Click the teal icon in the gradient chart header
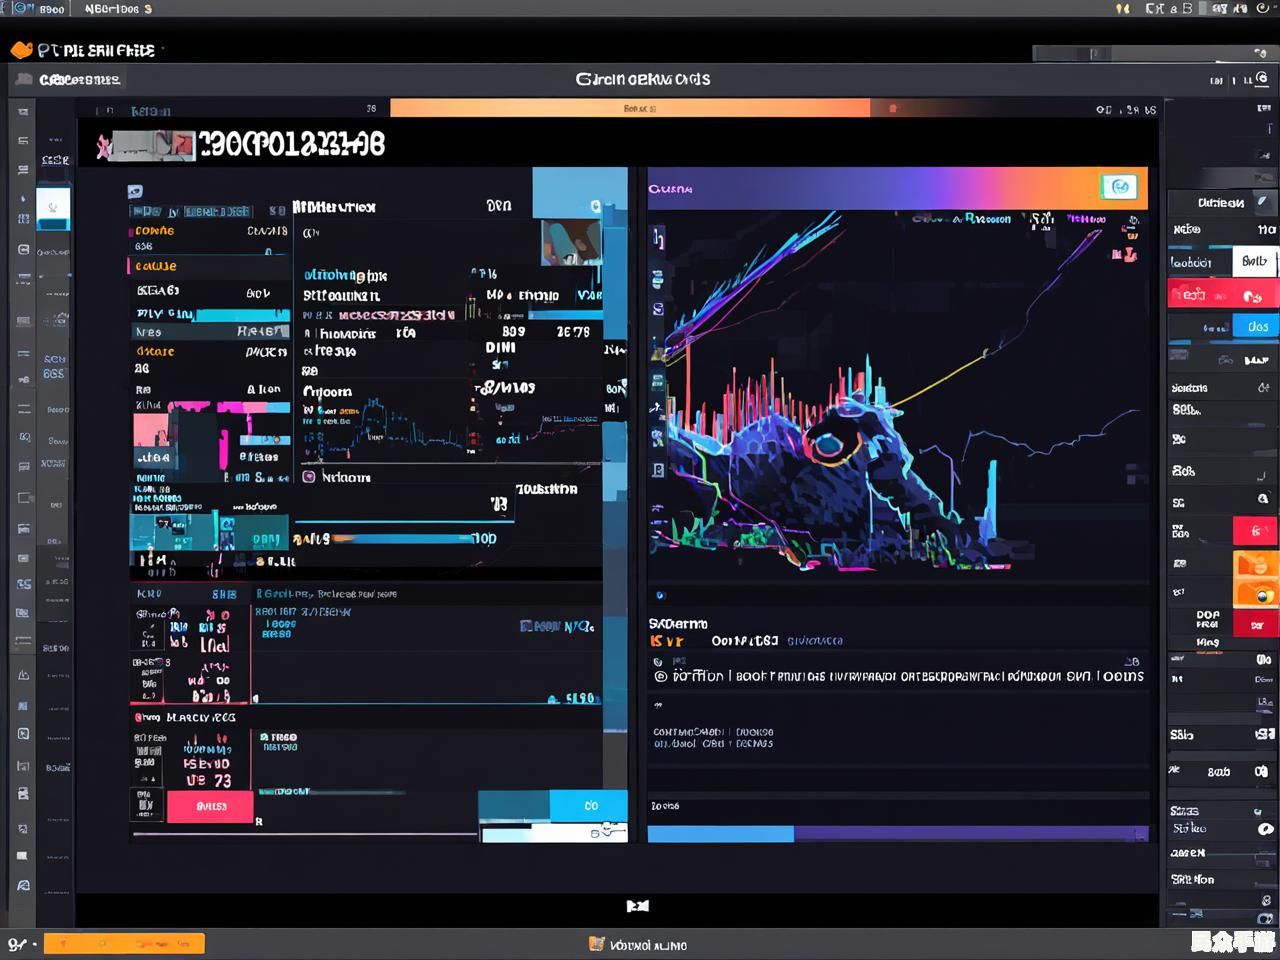The width and height of the screenshot is (1280, 960). (1119, 187)
